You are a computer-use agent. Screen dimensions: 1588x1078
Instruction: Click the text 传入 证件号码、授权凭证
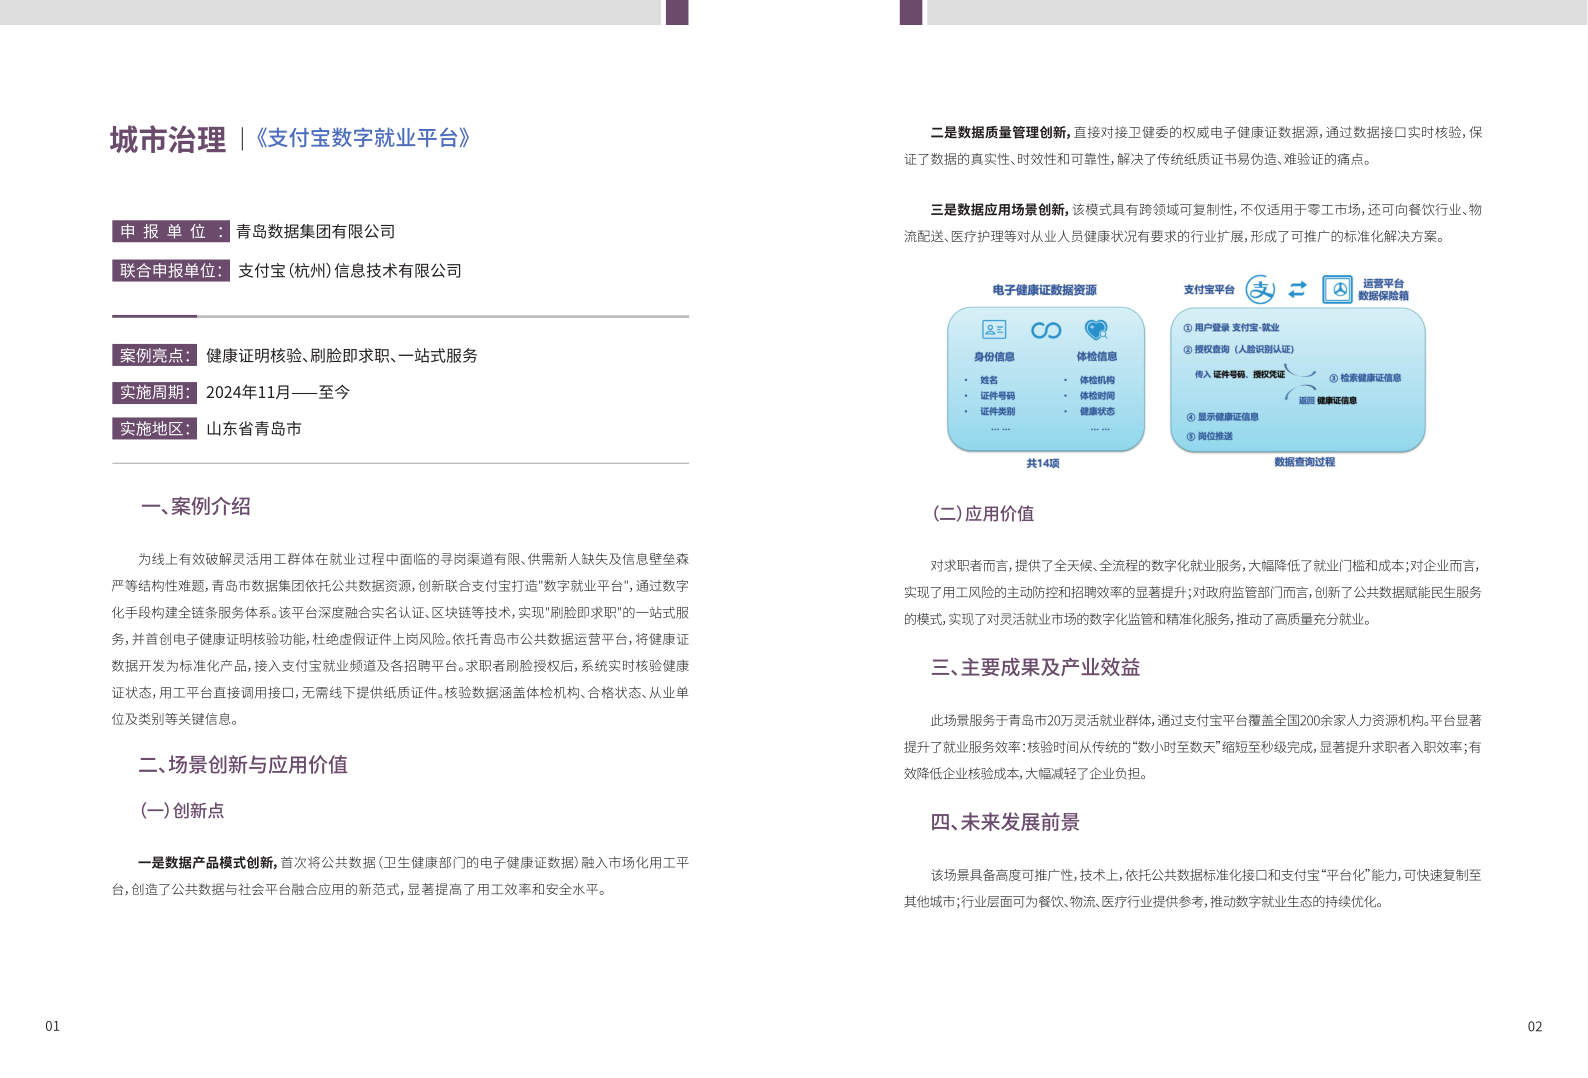click(1239, 375)
